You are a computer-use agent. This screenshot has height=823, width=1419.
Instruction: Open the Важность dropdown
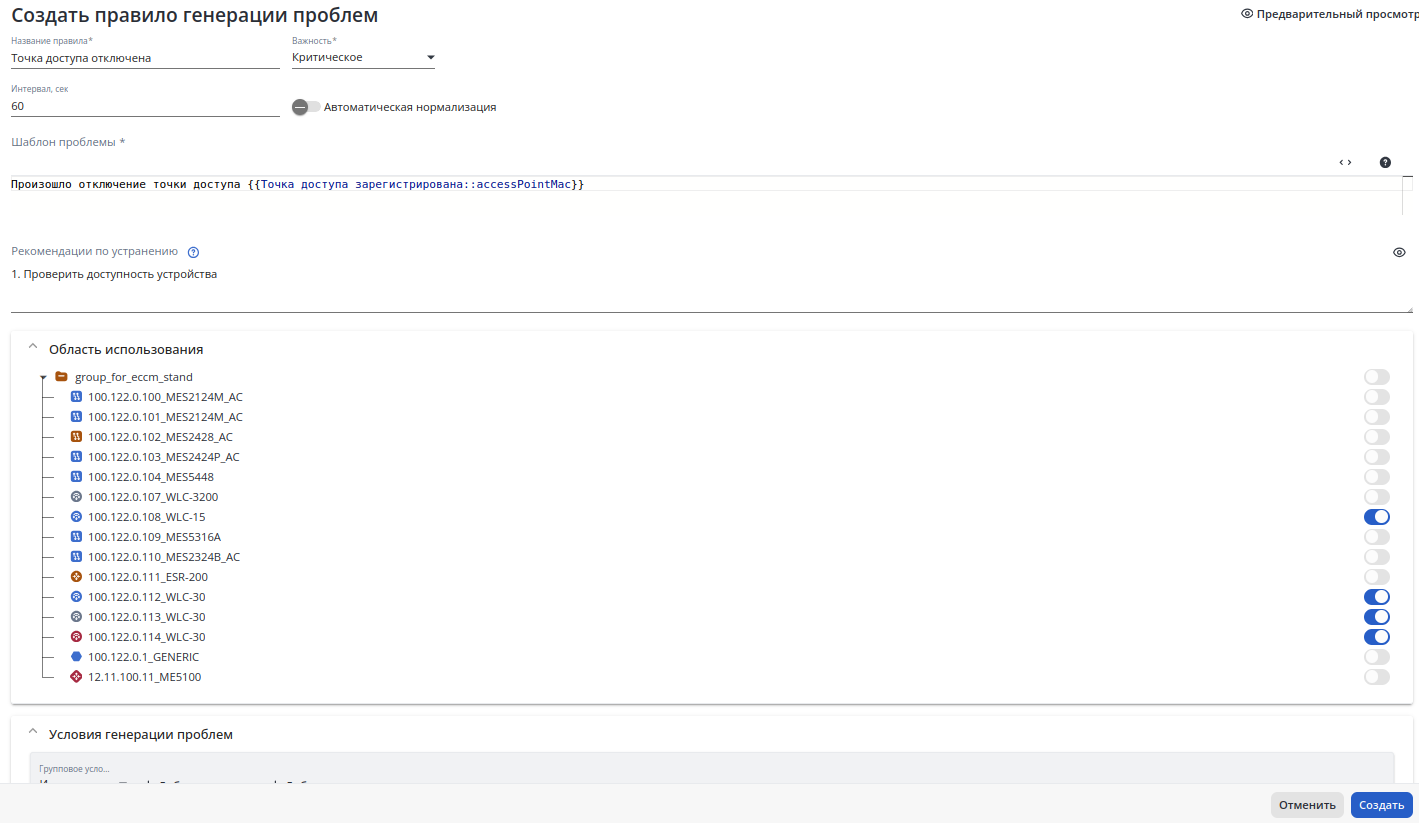point(363,58)
